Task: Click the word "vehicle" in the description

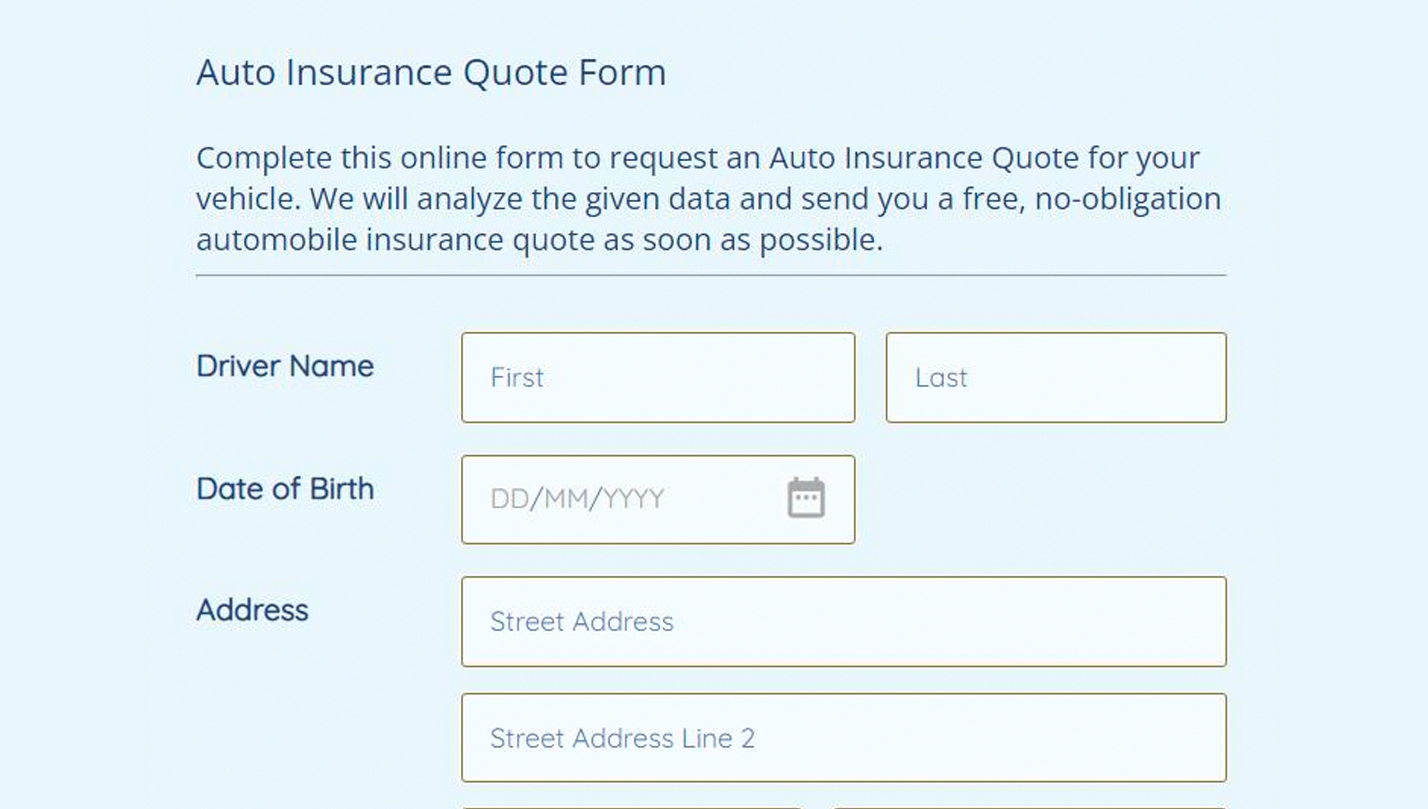Action: [x=245, y=199]
